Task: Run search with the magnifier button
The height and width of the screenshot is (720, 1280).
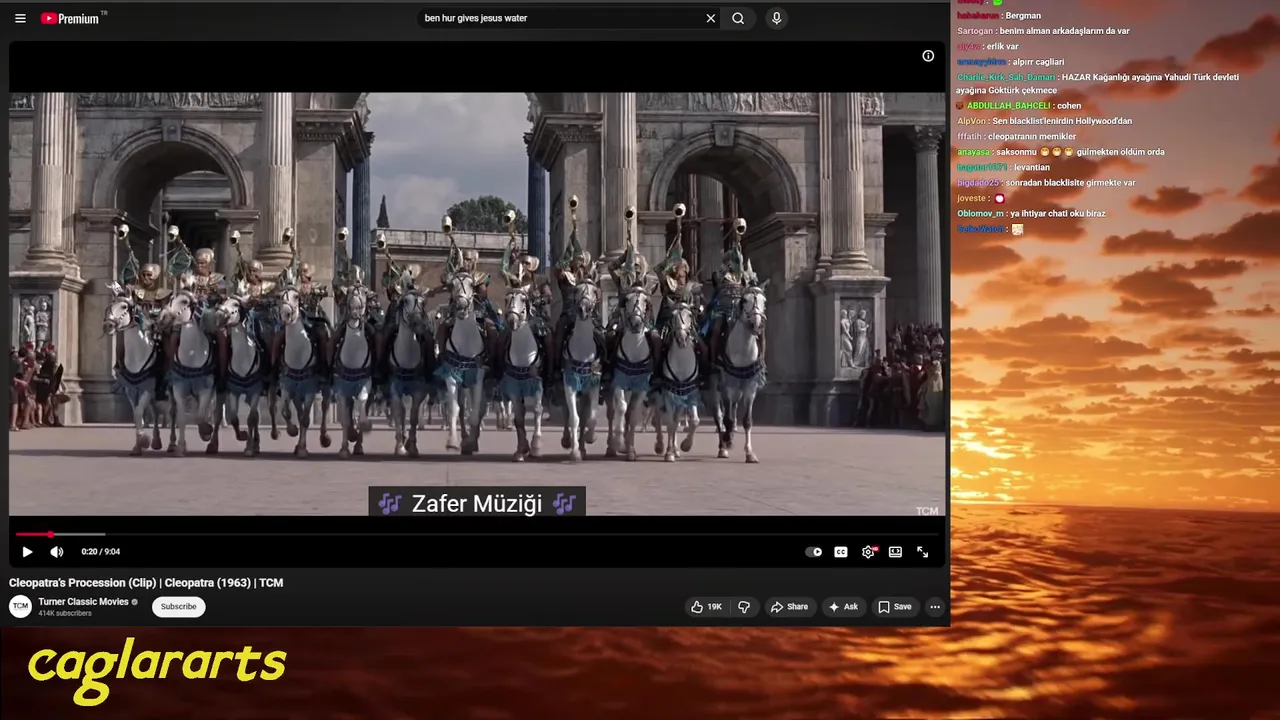Action: (x=738, y=18)
